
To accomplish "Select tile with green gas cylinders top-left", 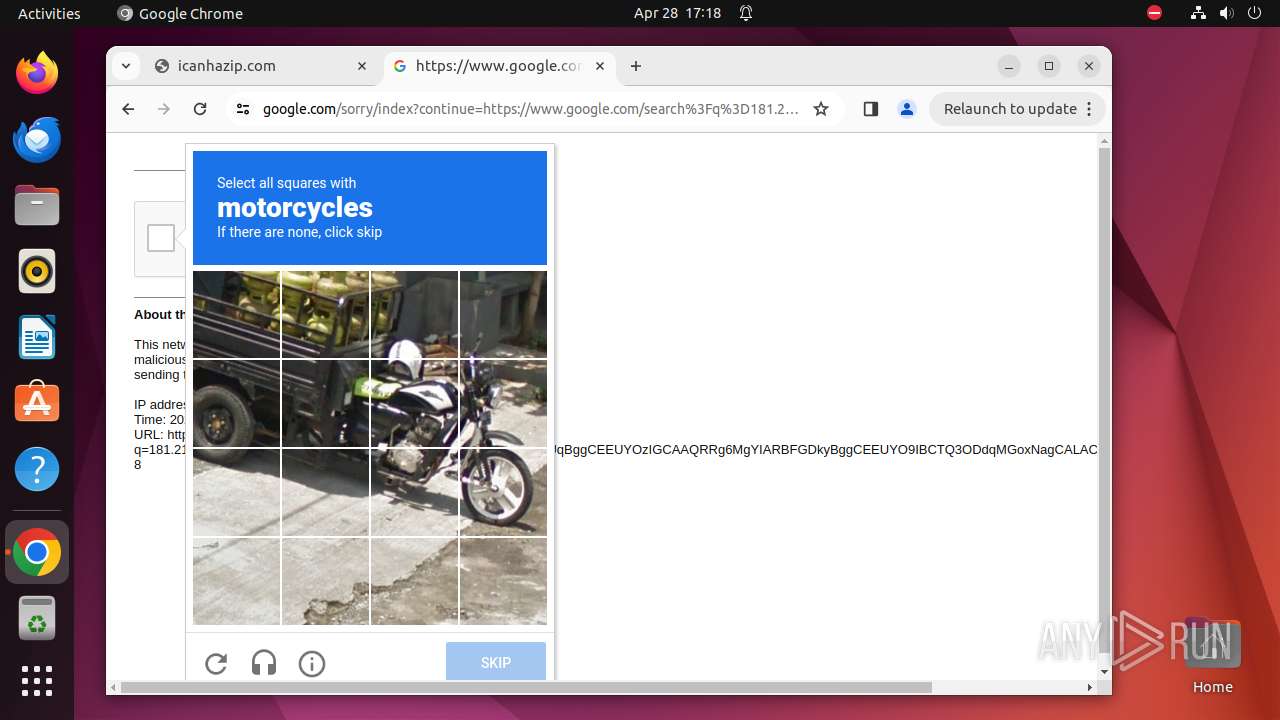I will click(236, 314).
